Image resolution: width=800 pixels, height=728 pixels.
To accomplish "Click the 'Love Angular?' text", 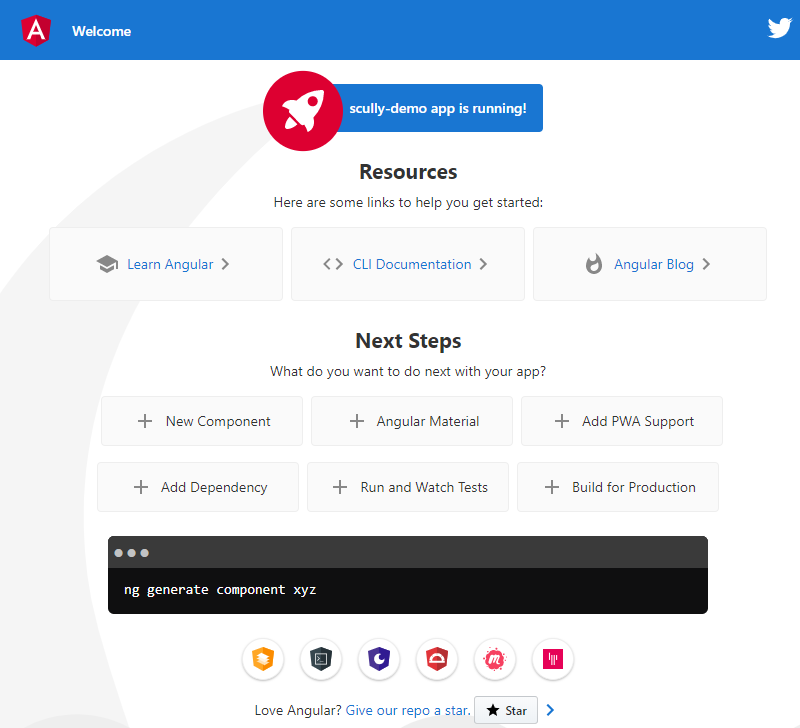I will coord(298,710).
